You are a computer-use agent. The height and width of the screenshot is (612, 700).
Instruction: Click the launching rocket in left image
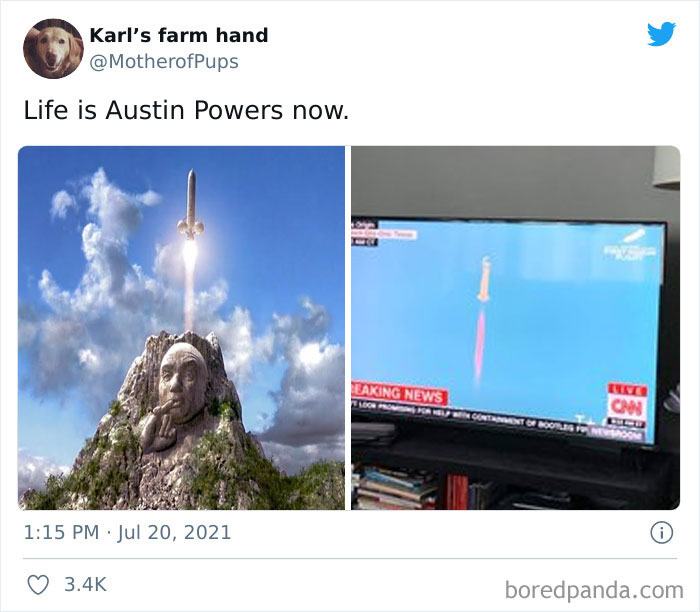pos(191,204)
